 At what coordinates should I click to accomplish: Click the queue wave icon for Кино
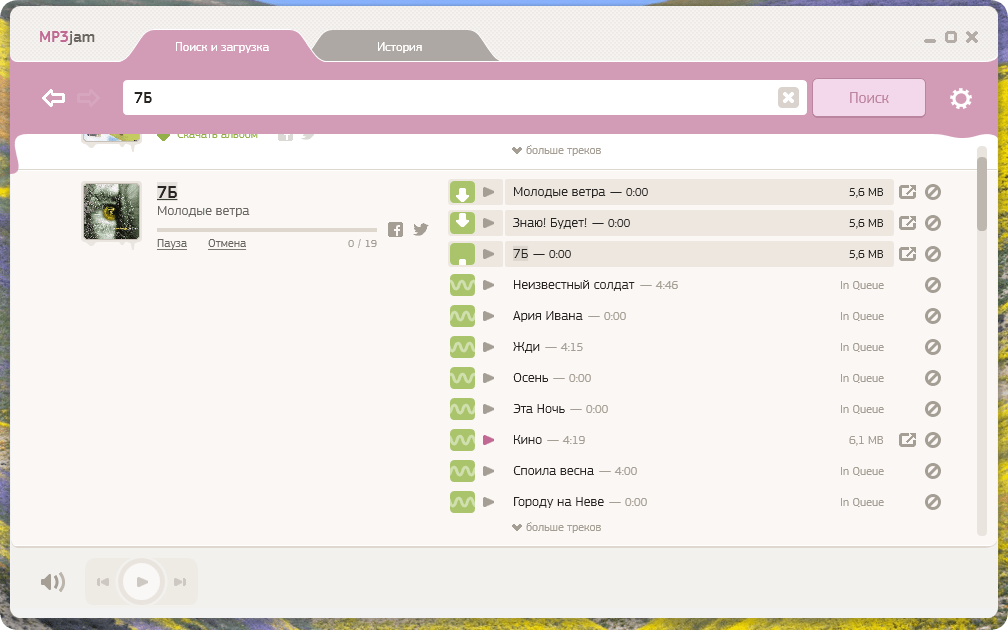(462, 440)
